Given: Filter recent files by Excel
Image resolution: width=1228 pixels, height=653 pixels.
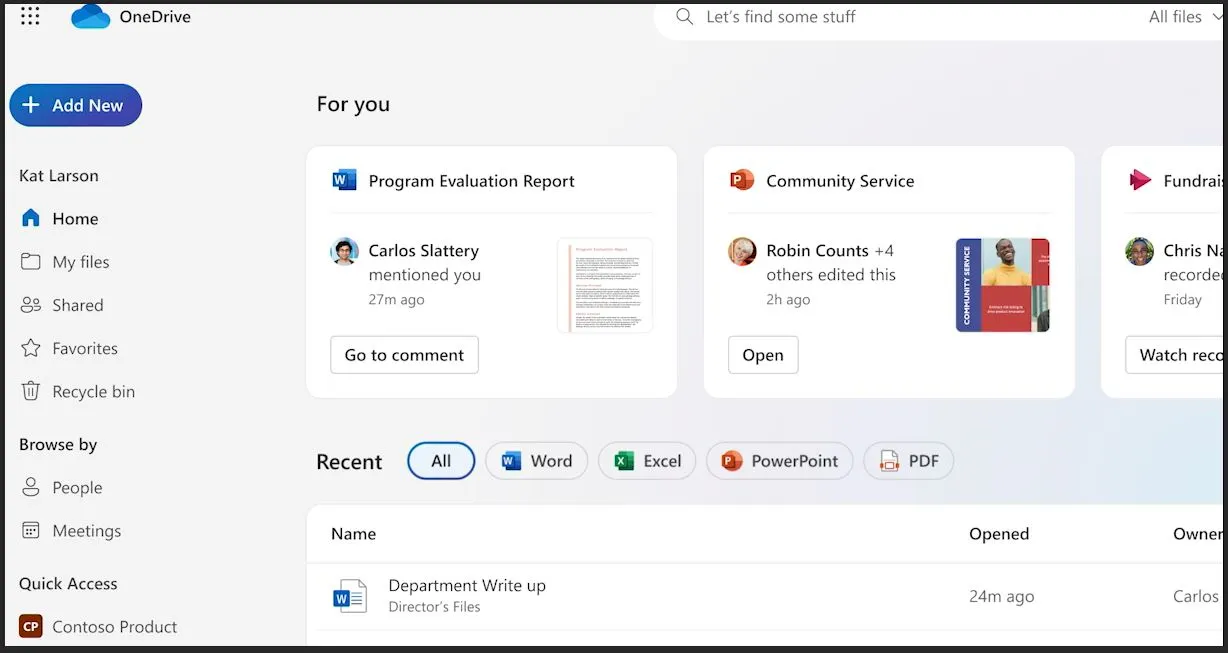Looking at the screenshot, I should tap(647, 461).
